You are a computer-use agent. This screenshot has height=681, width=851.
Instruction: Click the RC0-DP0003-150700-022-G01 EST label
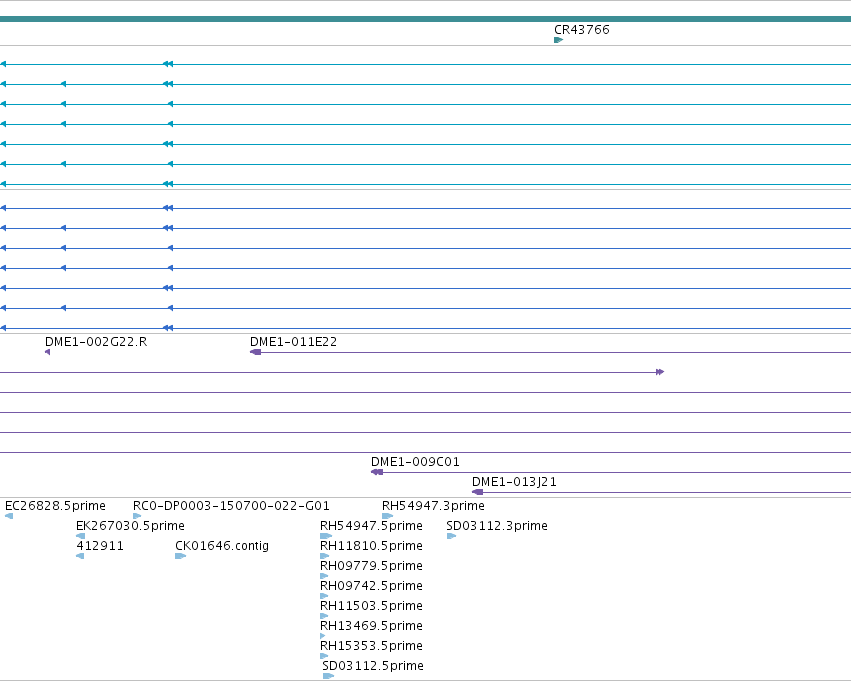[x=231, y=506]
